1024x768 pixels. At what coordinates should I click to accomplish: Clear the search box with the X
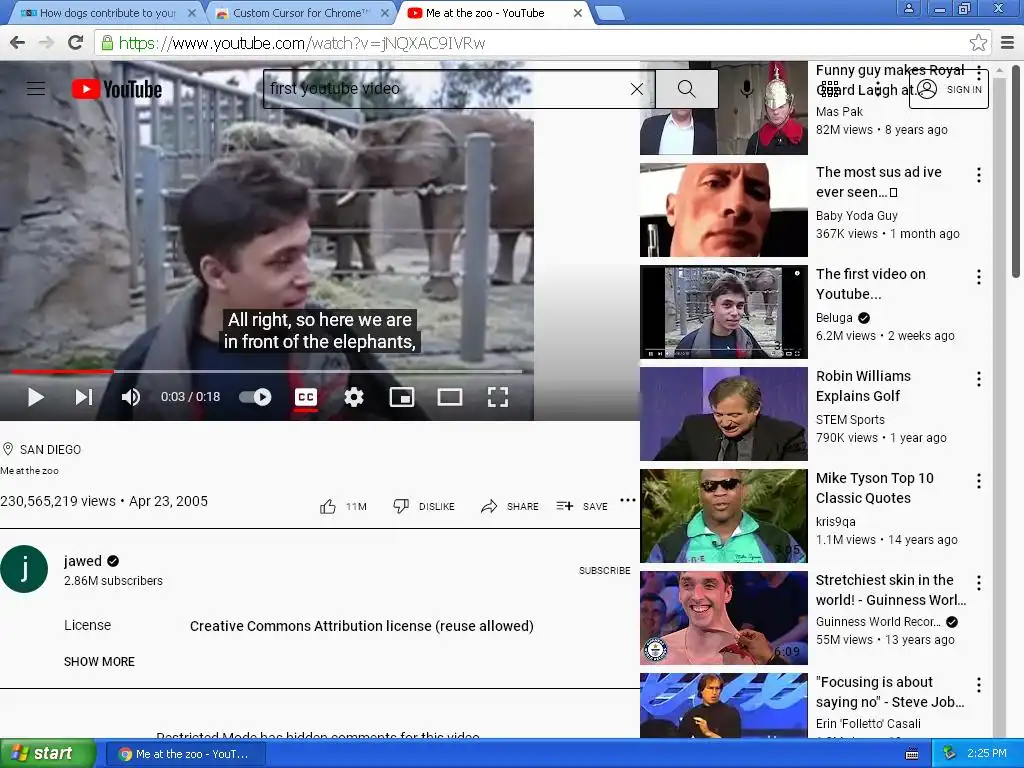[x=637, y=89]
